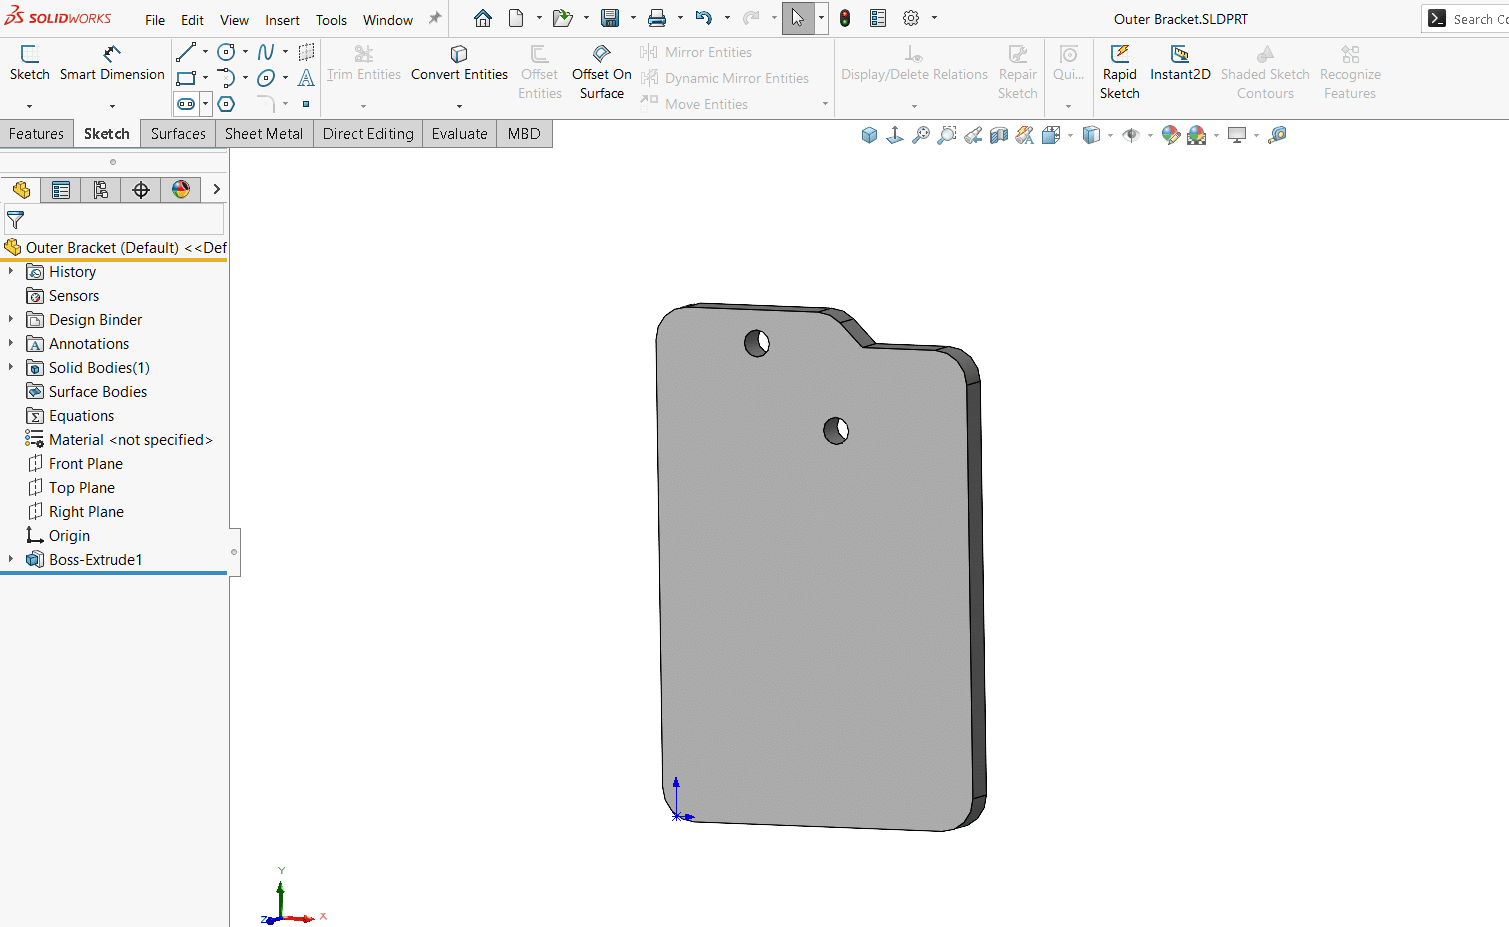Pin the menu bar open
This screenshot has width=1509, height=927.
coord(435,18)
